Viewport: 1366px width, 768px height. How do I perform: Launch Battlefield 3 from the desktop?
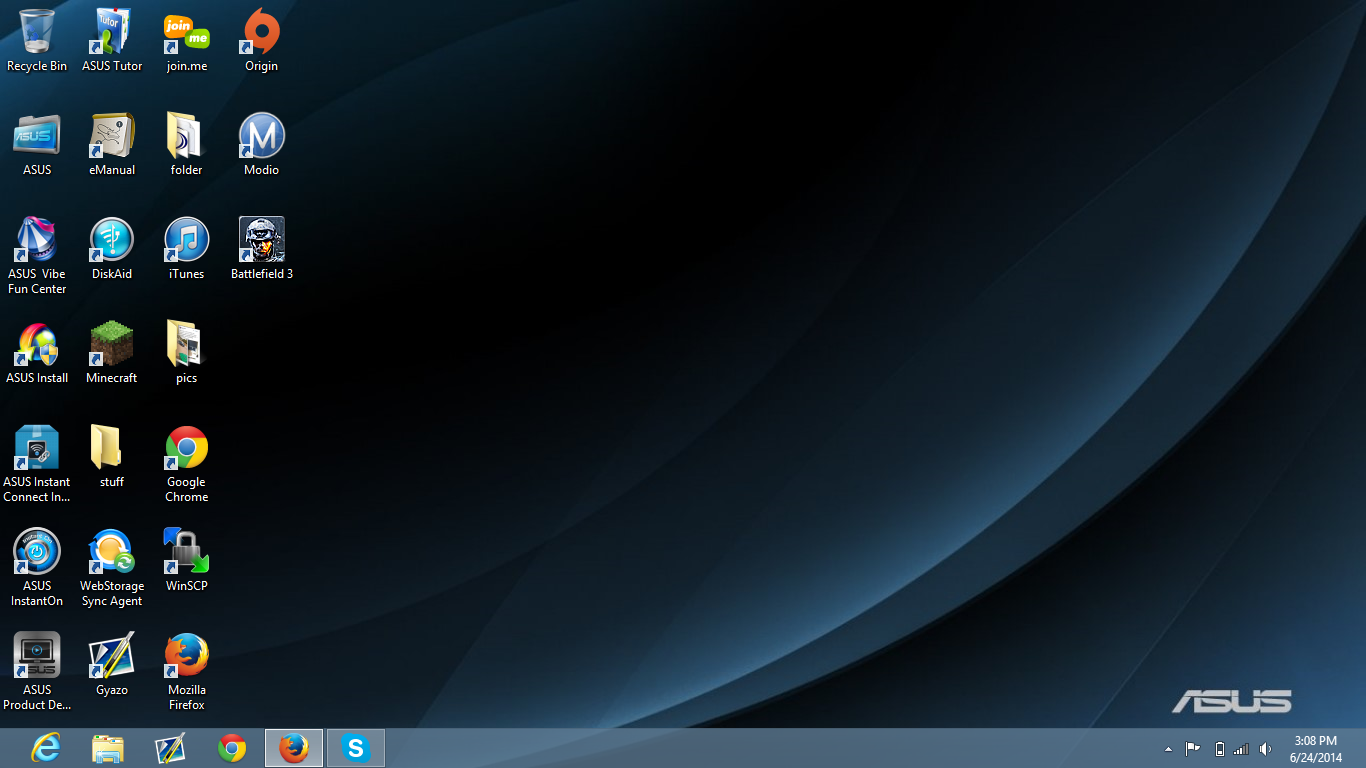[262, 248]
